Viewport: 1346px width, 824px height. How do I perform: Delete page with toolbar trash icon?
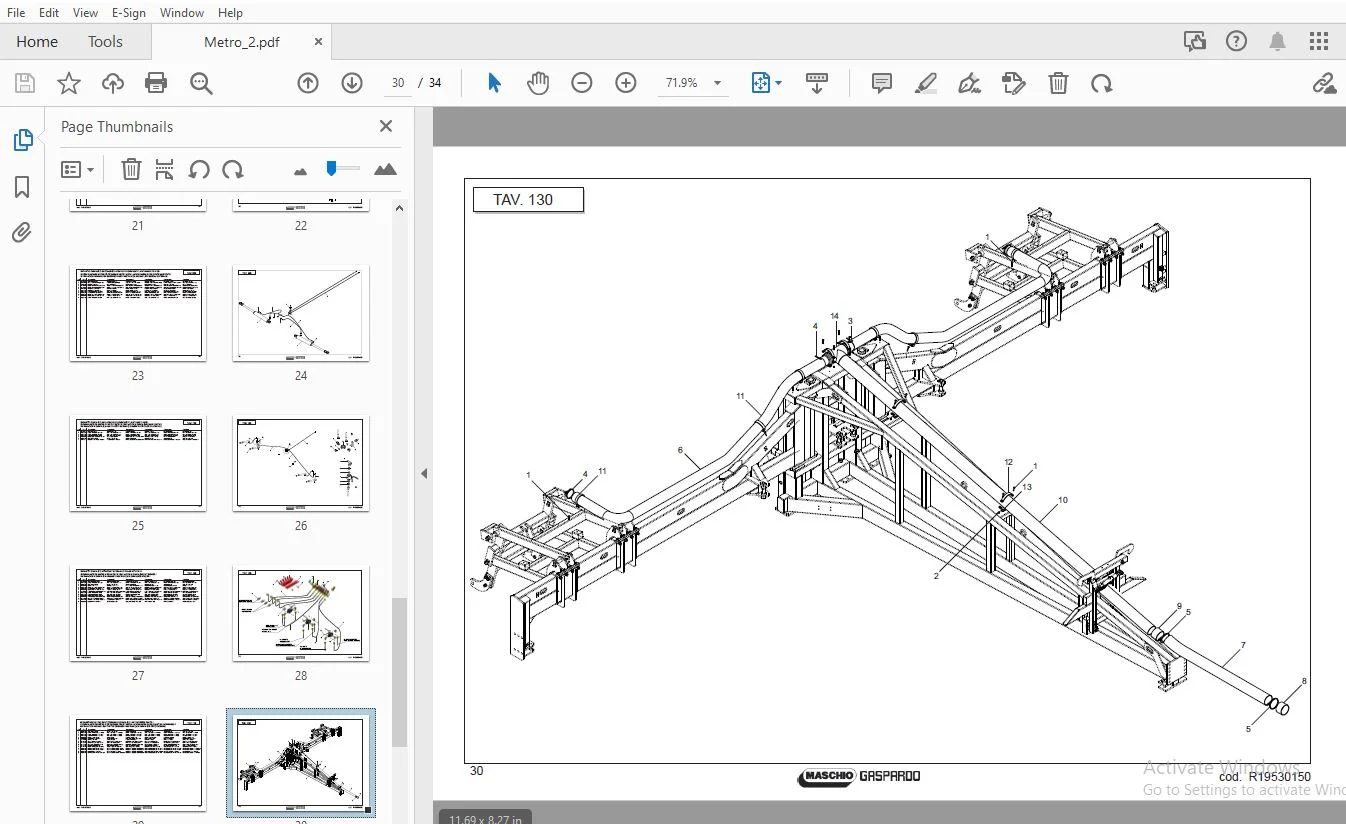(1058, 83)
